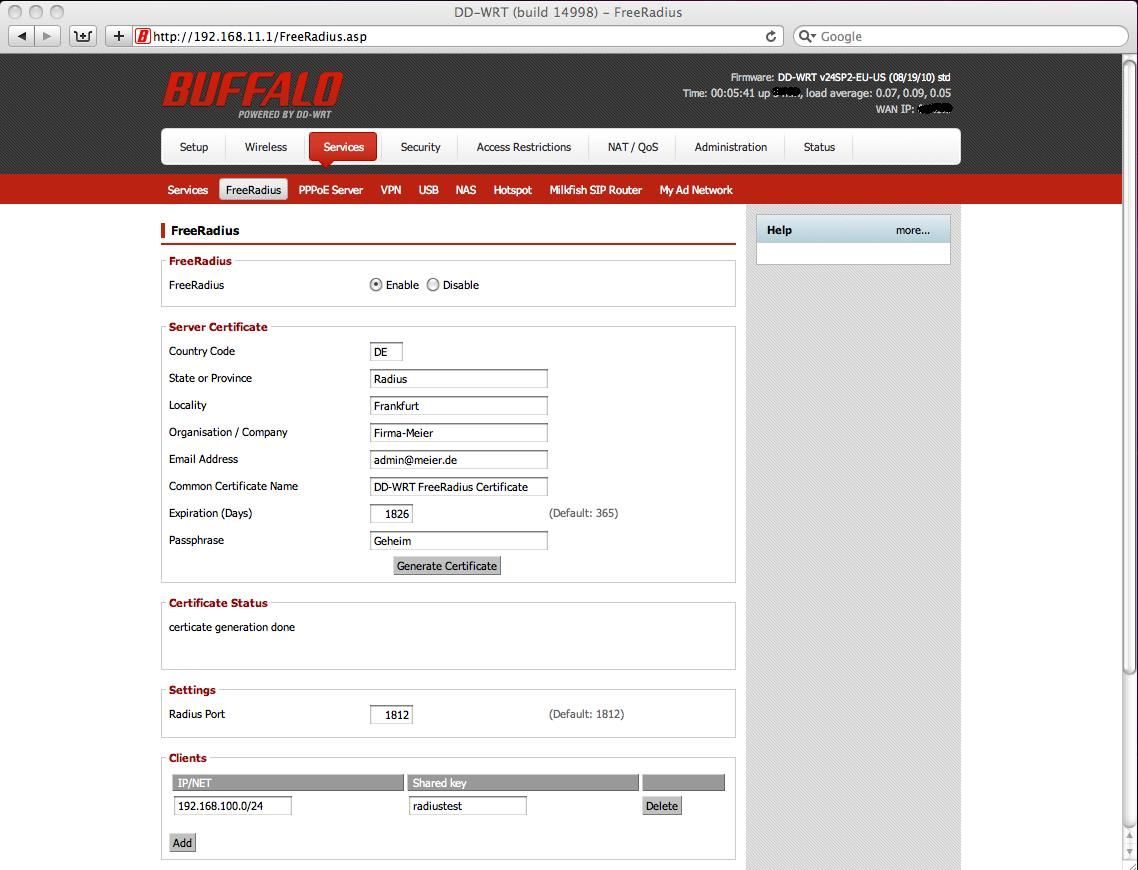The image size is (1138, 870).
Task: Open the Google search magnifier dropdown
Action: tap(807, 36)
